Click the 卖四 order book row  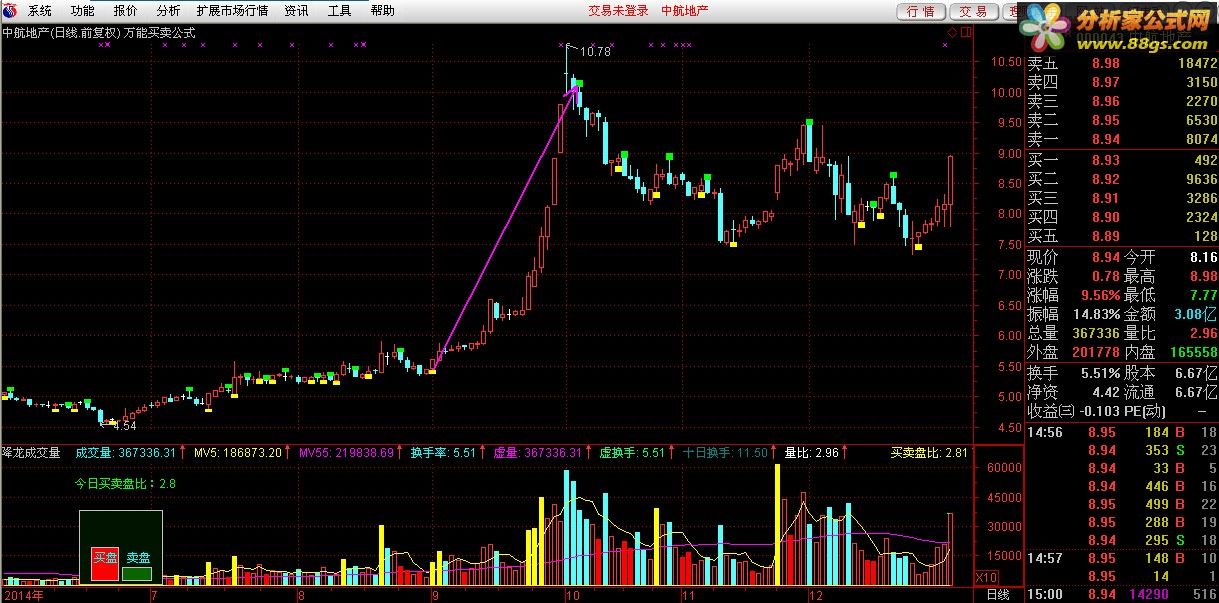click(x=1122, y=82)
